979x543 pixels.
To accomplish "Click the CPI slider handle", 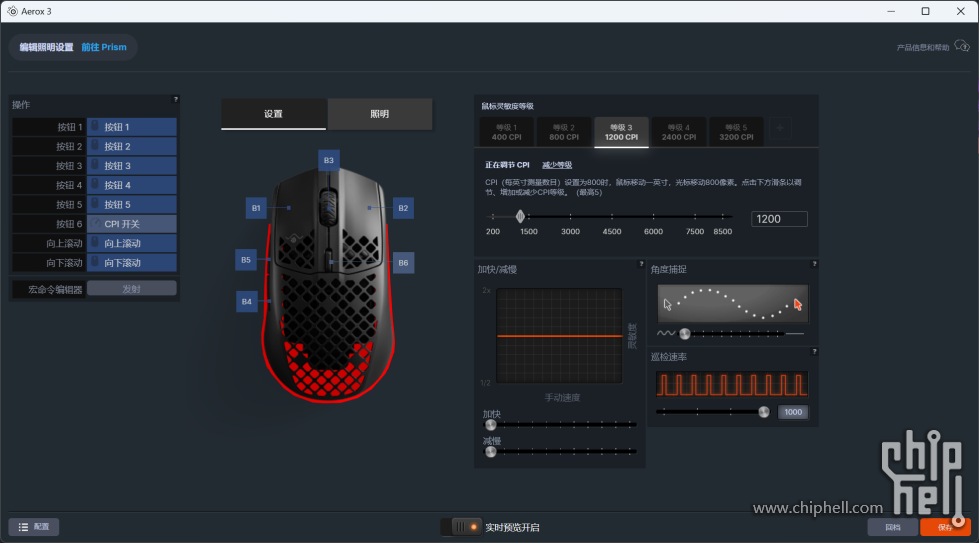I will point(520,217).
